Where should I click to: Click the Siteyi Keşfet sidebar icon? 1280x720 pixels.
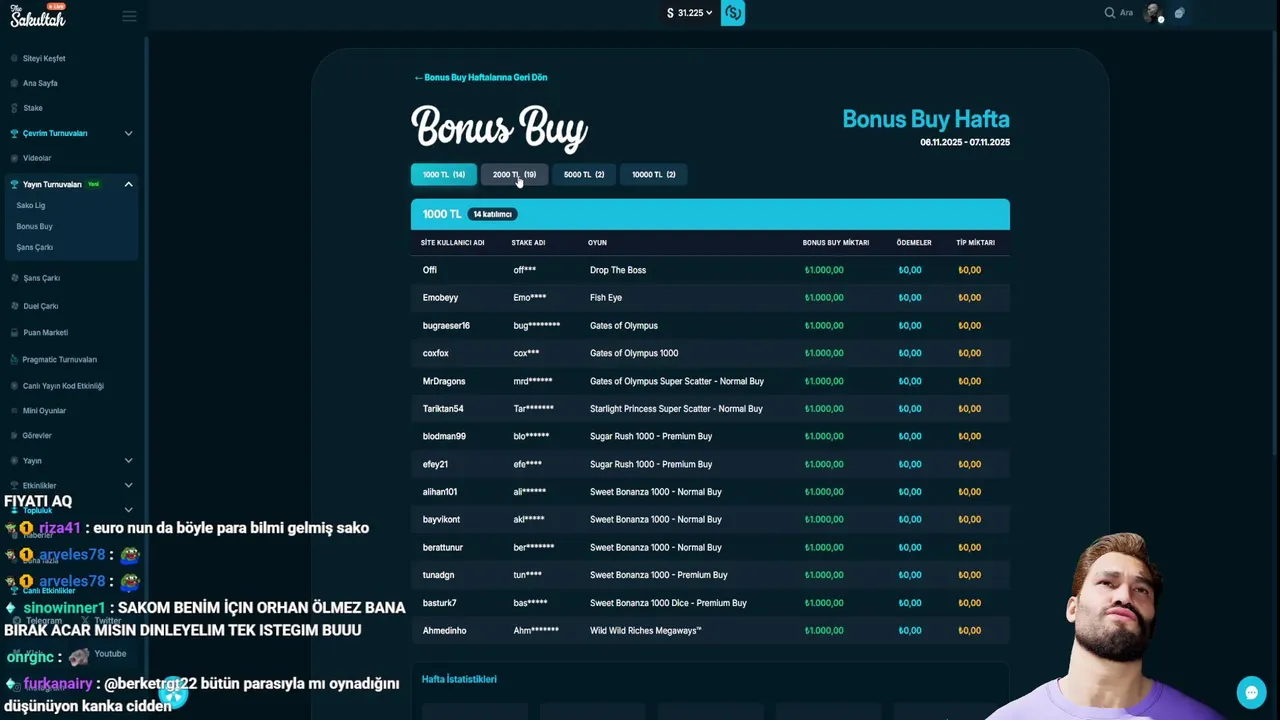[x=14, y=58]
